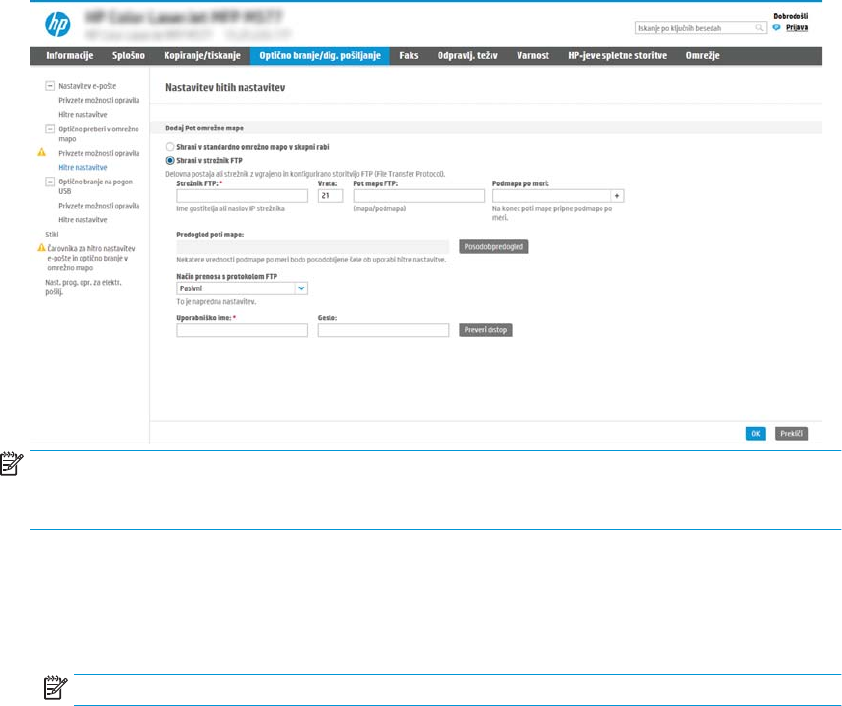Image resolution: width=842 pixels, height=706 pixels.
Task: Click the Prijava sign-in link
Action: click(x=797, y=27)
